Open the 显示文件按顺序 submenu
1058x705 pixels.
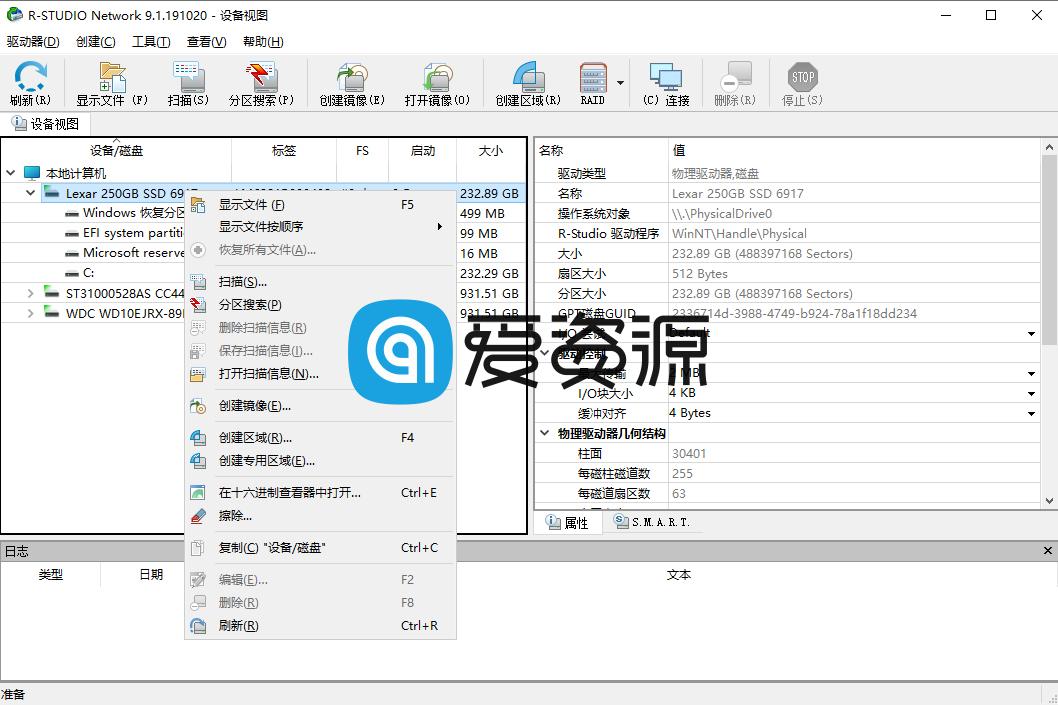[321, 227]
